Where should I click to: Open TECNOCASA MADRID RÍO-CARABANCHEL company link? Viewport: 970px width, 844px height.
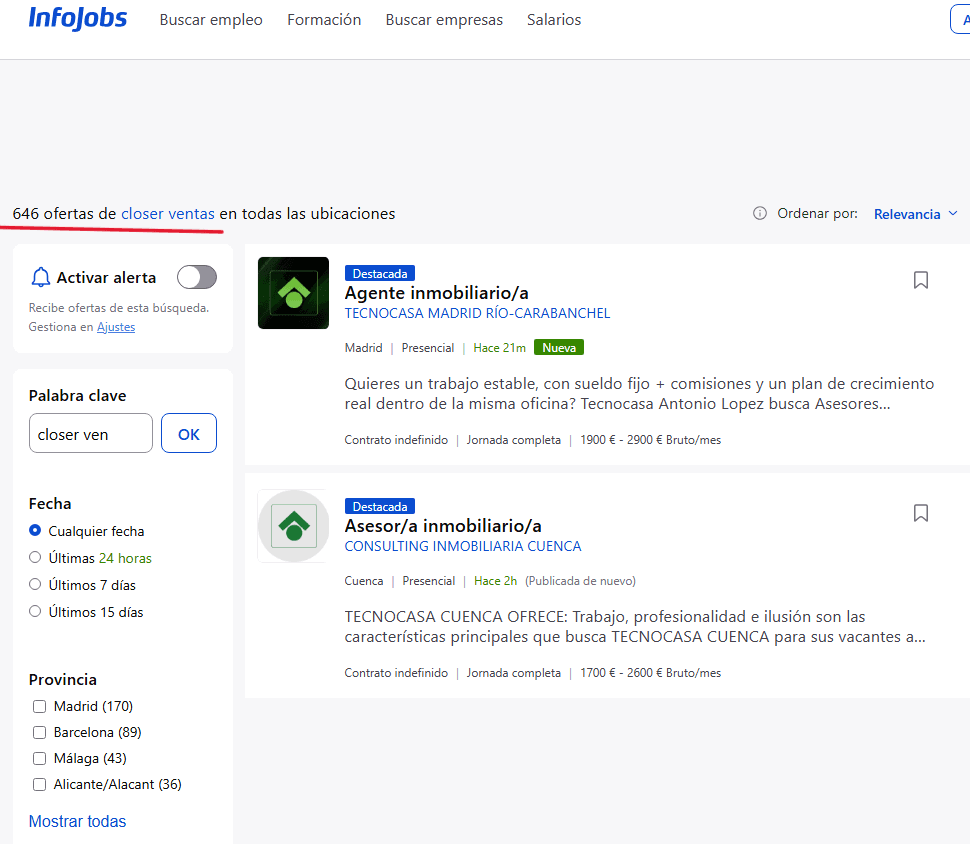coord(477,313)
